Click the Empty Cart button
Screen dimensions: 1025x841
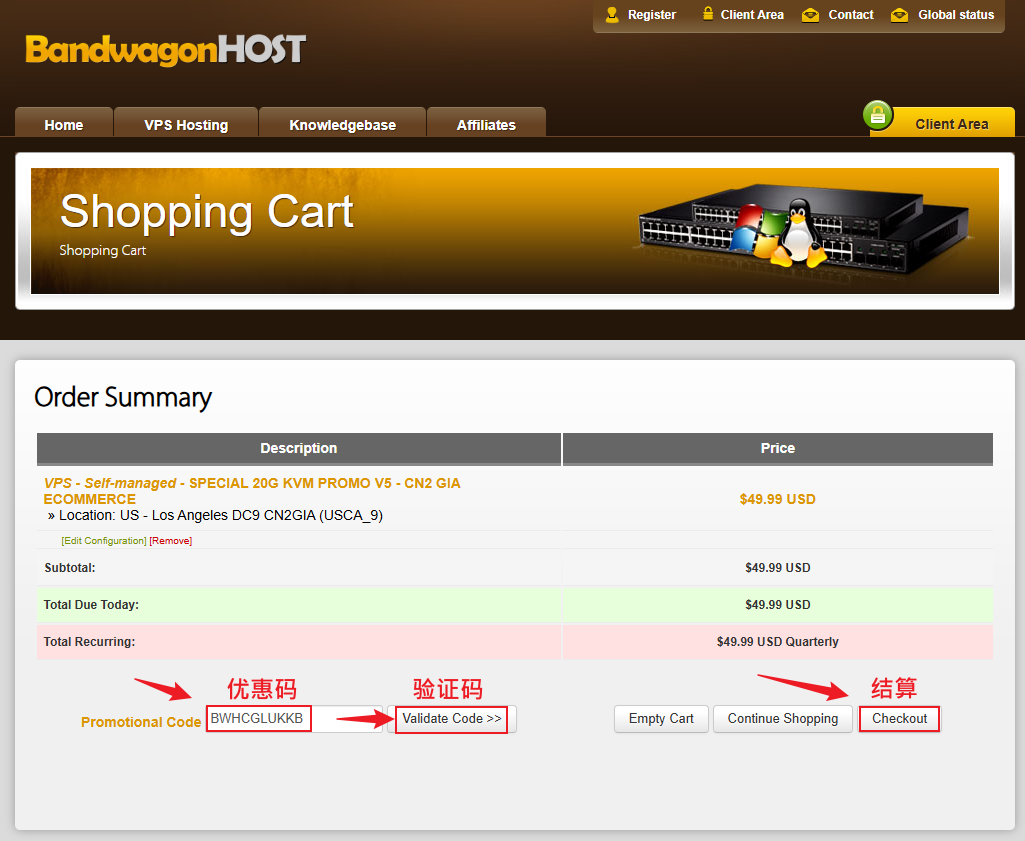click(x=661, y=719)
